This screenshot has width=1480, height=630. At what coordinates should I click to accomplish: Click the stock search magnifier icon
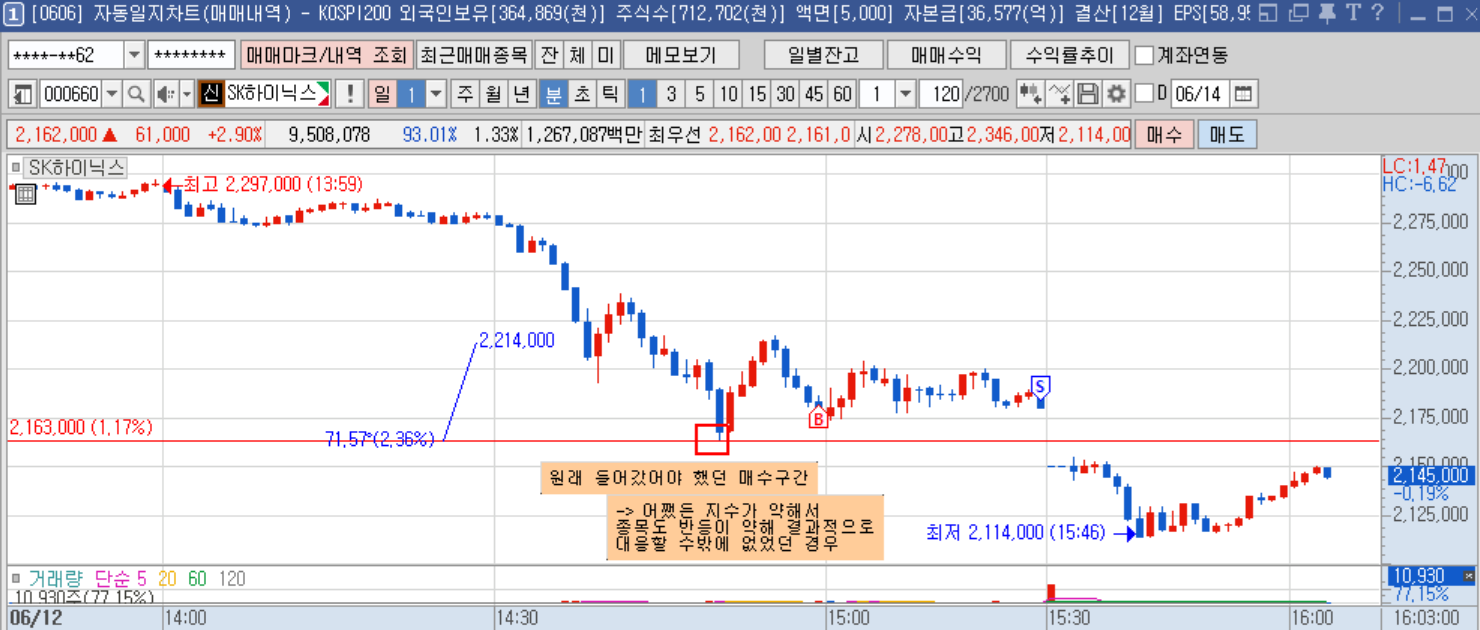coord(137,95)
